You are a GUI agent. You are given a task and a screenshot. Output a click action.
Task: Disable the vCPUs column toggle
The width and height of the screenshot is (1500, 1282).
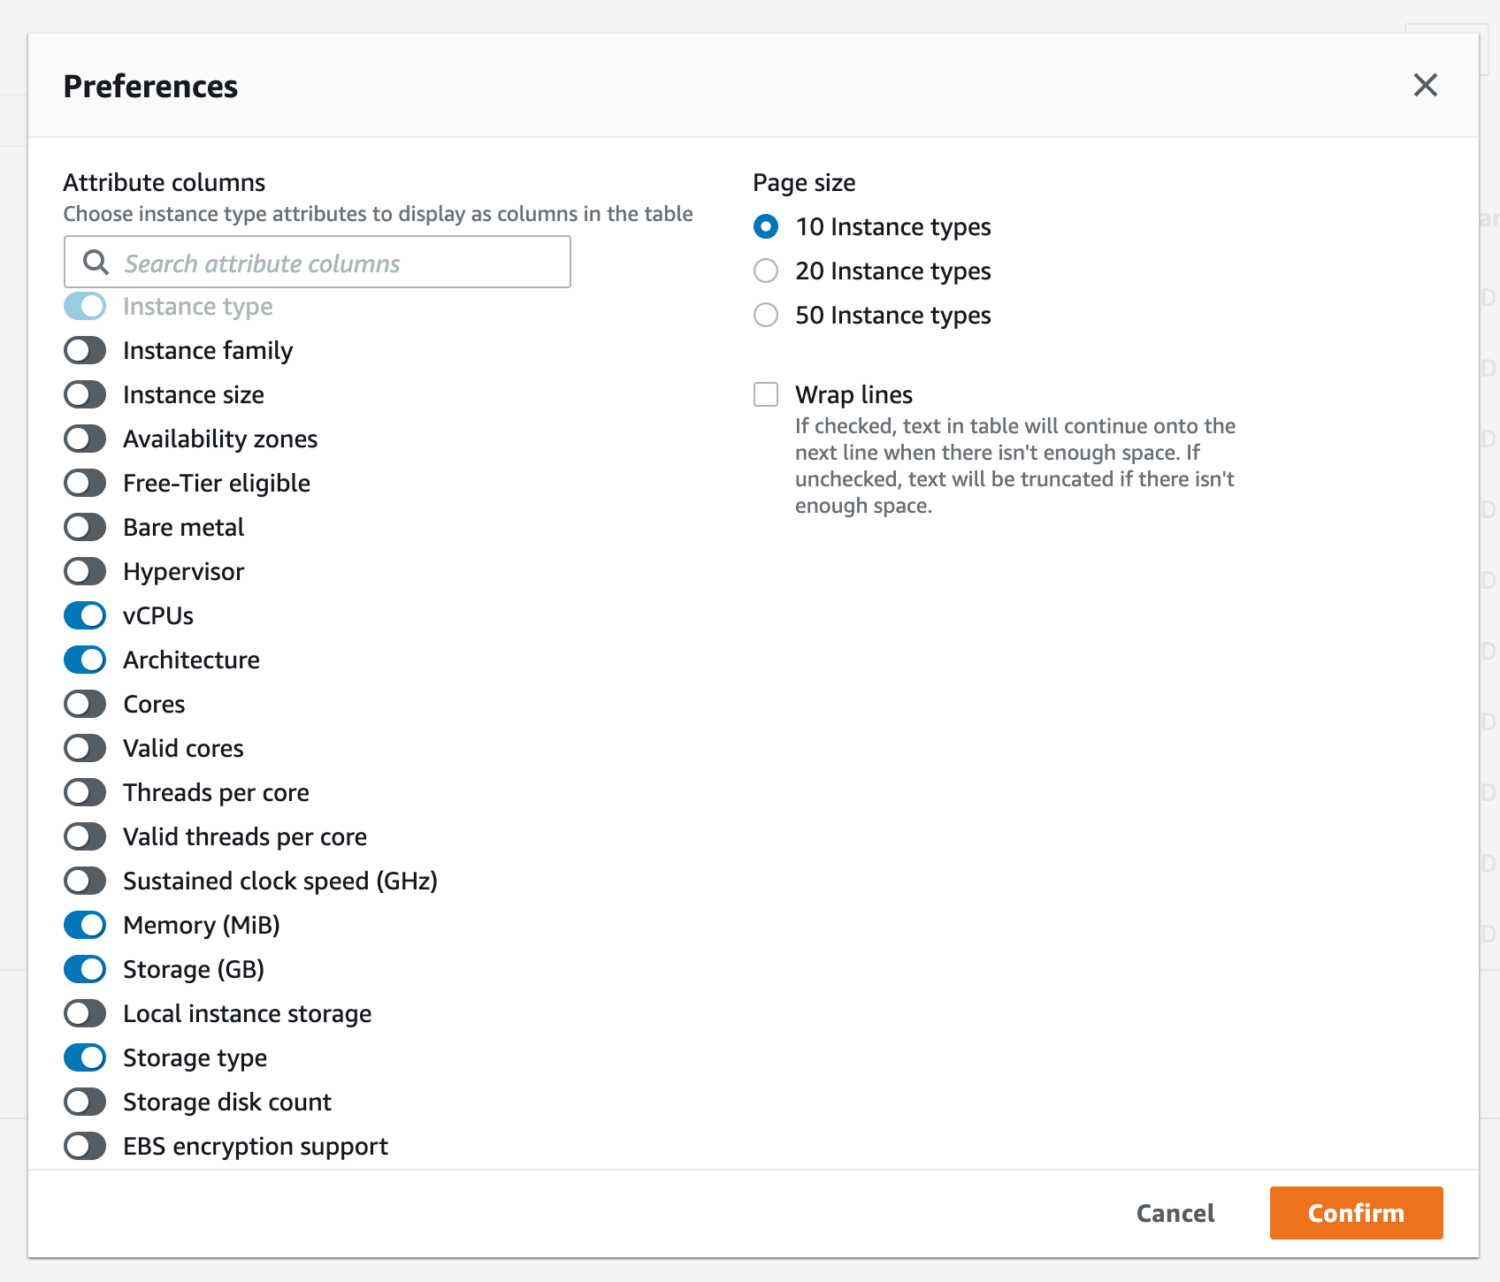coord(85,616)
